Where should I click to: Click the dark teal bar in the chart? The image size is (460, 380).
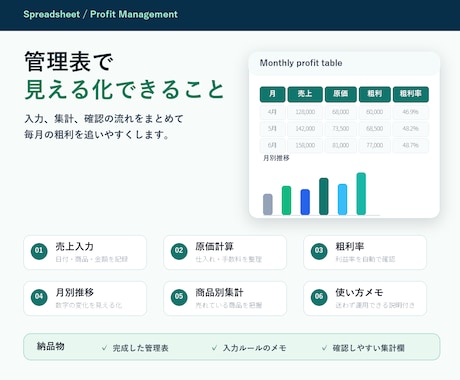click(324, 196)
